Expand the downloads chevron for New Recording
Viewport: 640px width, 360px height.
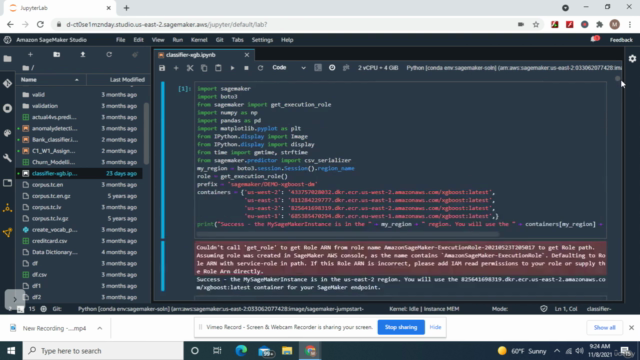(100, 328)
